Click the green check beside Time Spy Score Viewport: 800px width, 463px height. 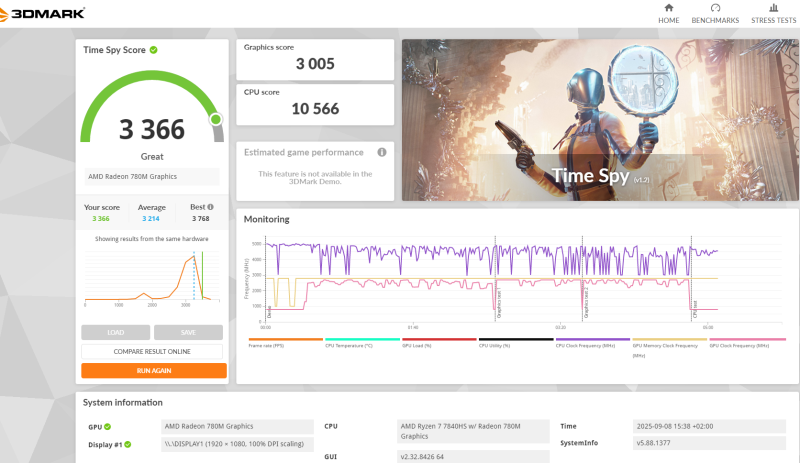point(154,50)
